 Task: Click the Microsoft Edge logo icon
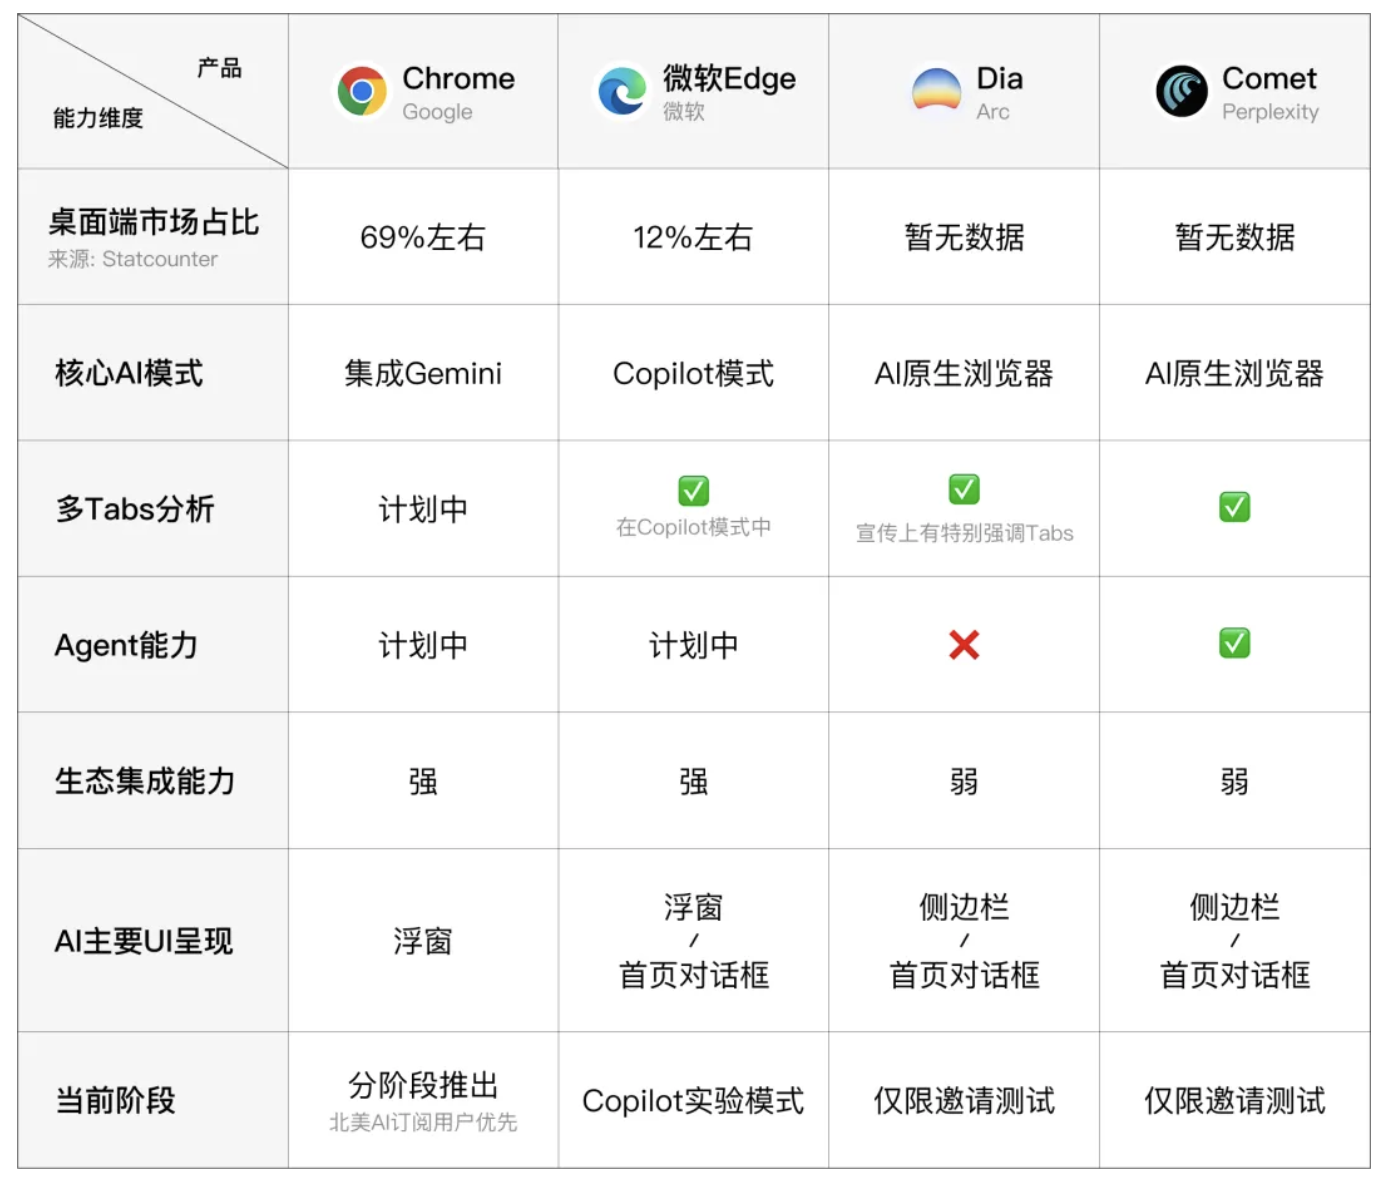pyautogui.click(x=622, y=91)
